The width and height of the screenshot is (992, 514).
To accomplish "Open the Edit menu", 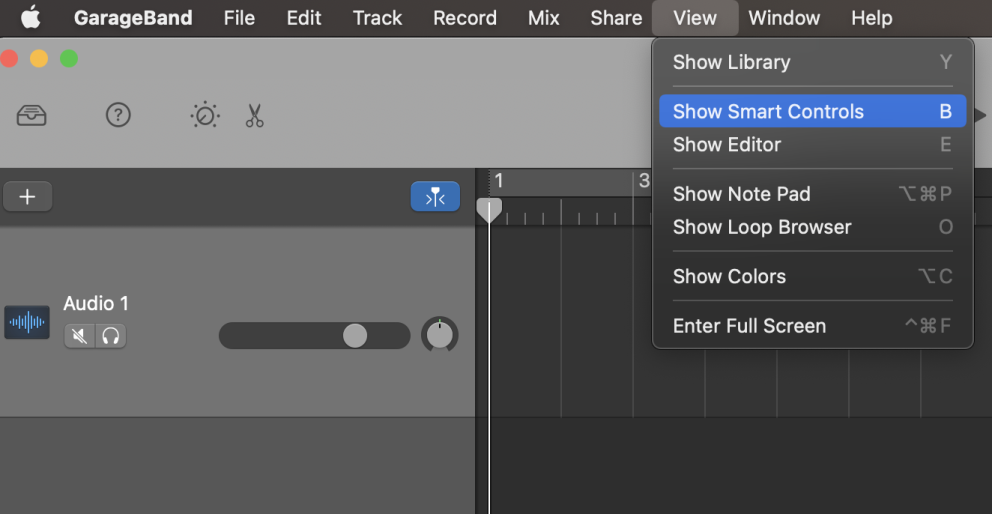I will point(304,18).
